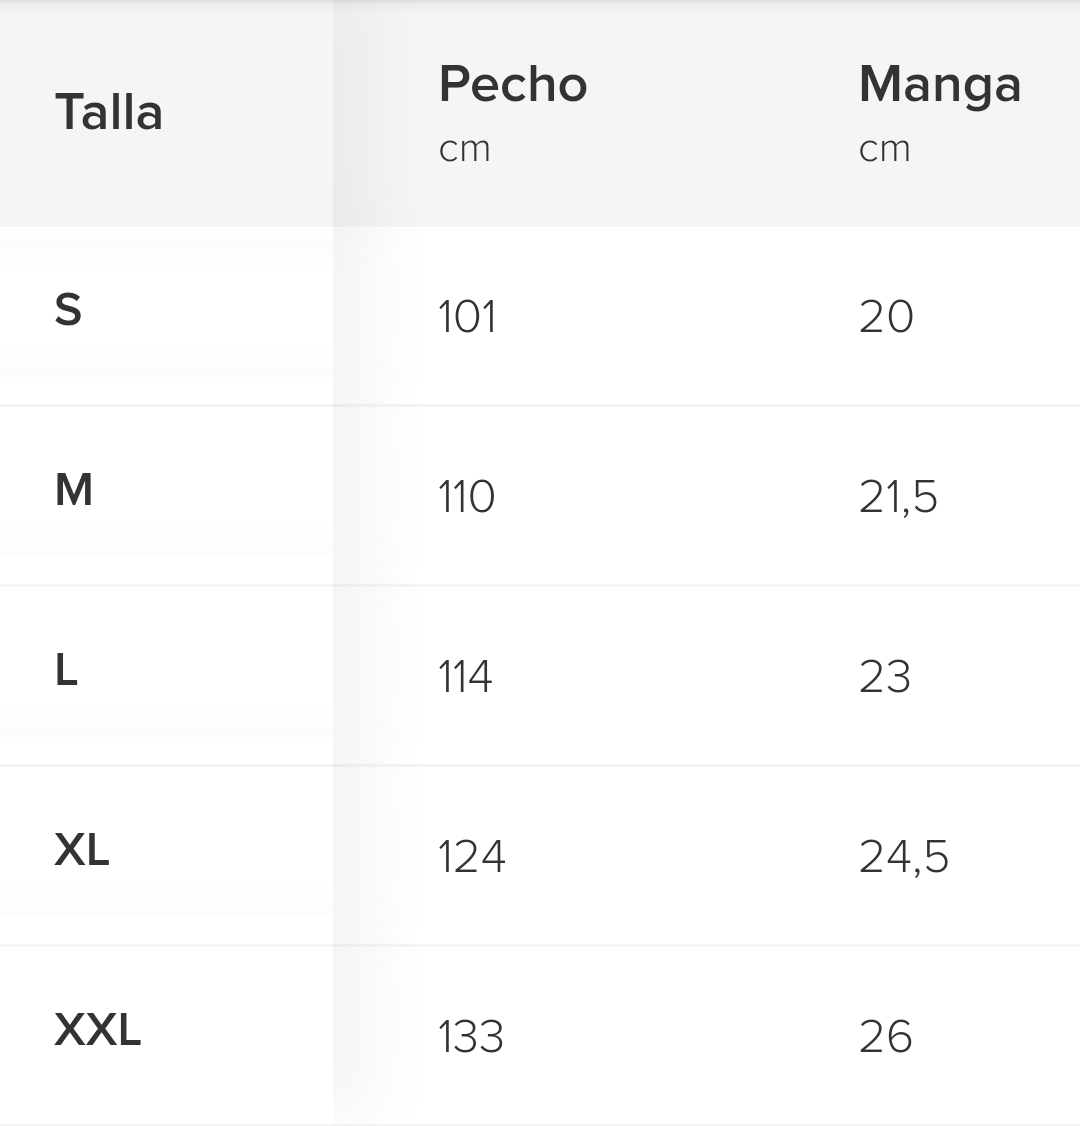Select size M row label

[x=74, y=490]
